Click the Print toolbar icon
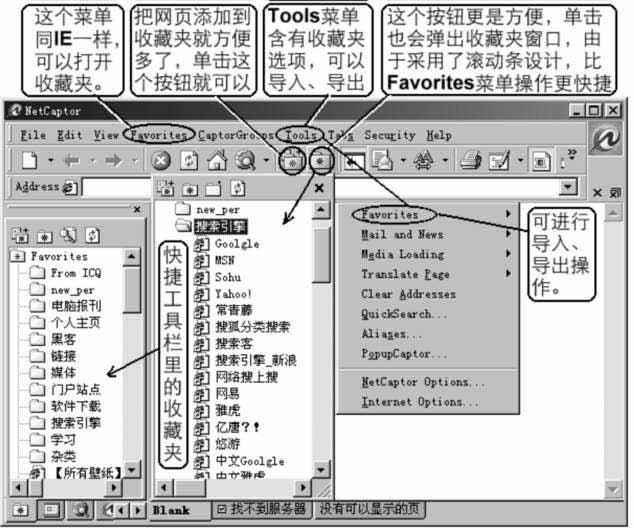Screen dimensions: 634x528 click(x=471, y=161)
